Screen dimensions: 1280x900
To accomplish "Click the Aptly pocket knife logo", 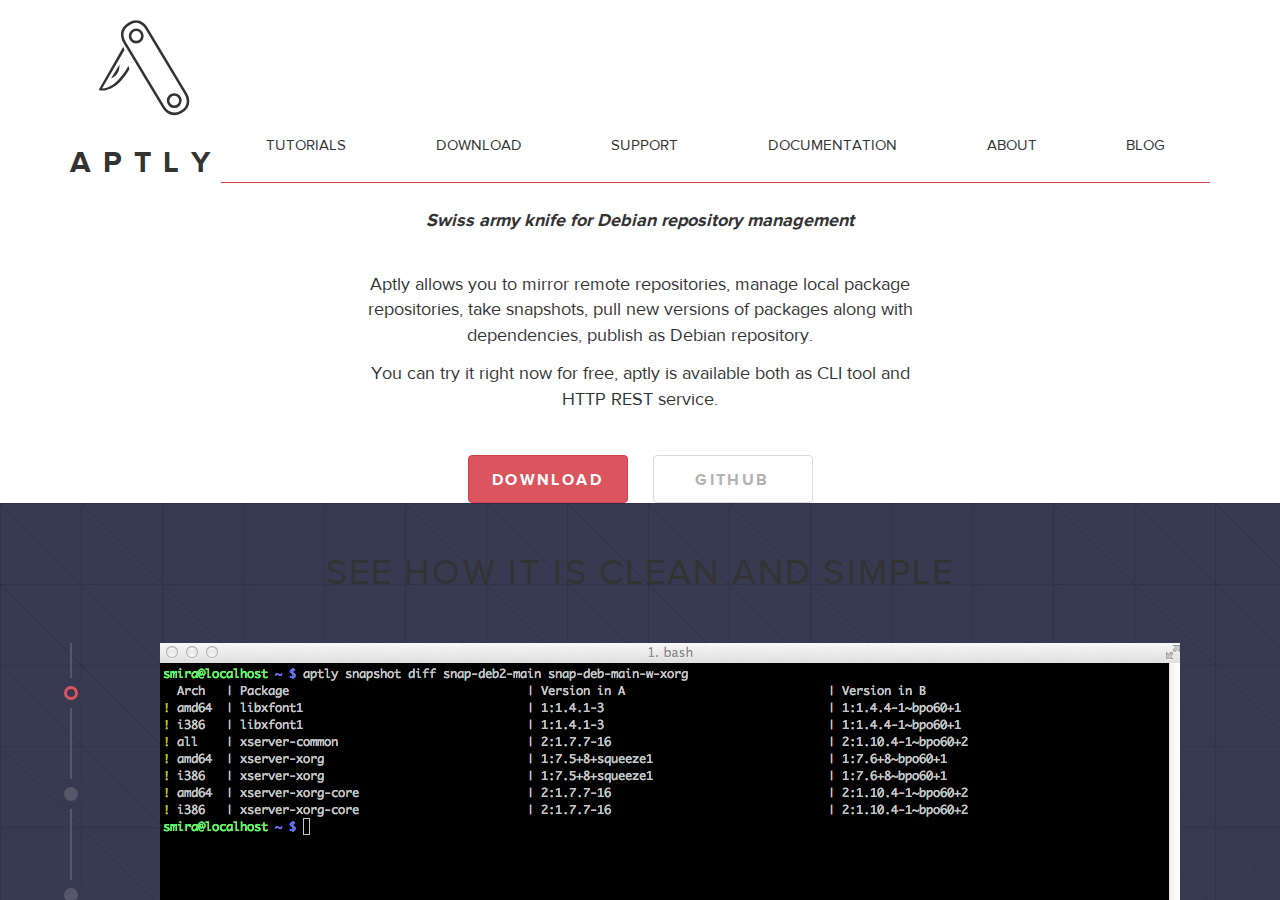I will pyautogui.click(x=144, y=68).
